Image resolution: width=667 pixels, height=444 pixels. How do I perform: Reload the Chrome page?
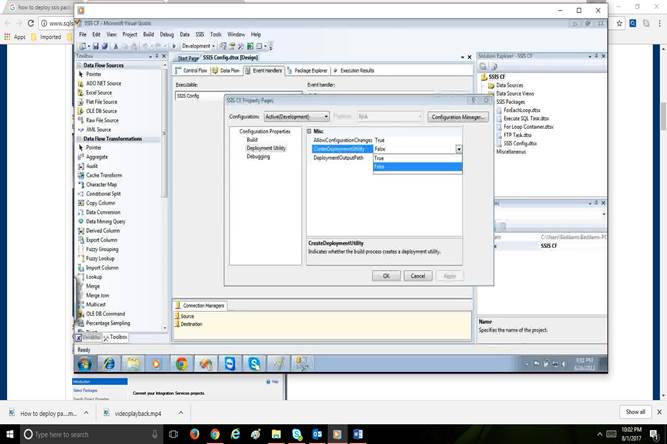[x=31, y=23]
